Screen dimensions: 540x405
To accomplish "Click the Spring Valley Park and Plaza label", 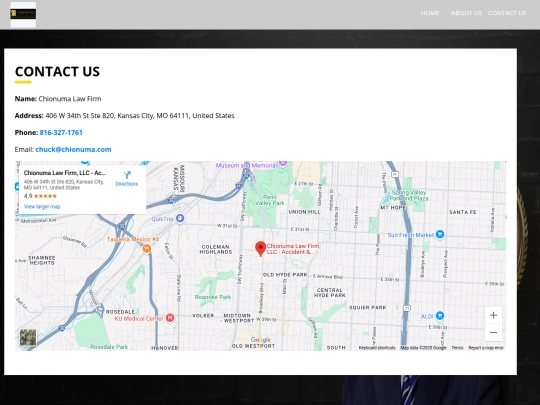I will pos(409,195).
